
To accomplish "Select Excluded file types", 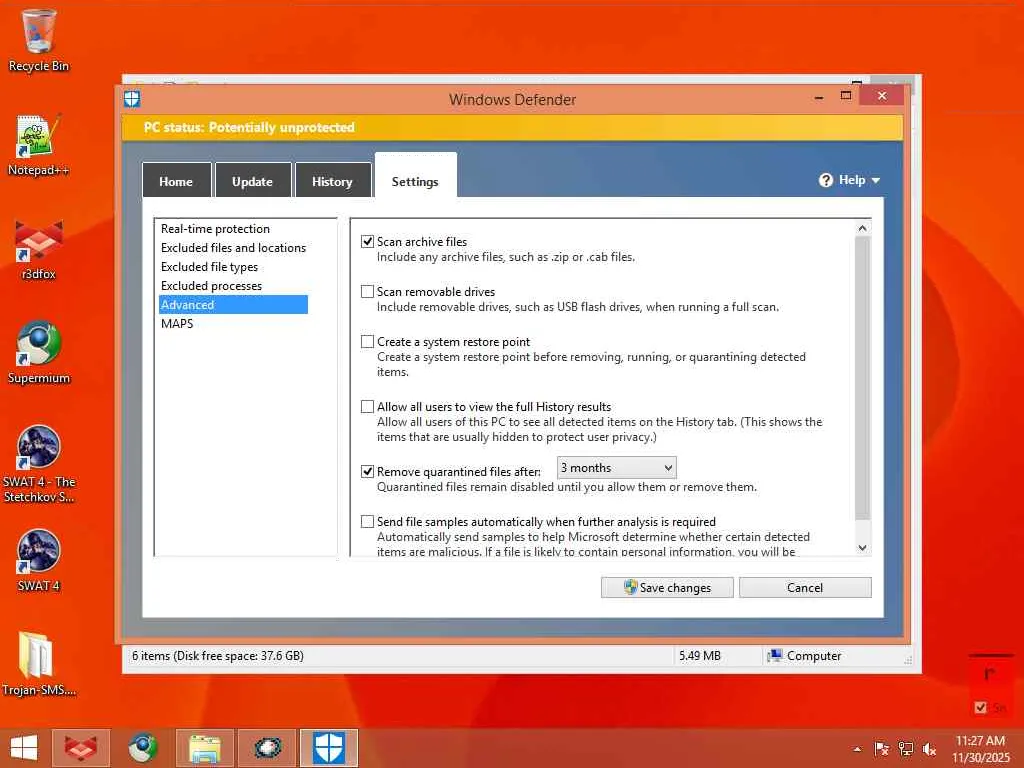I will 210,267.
